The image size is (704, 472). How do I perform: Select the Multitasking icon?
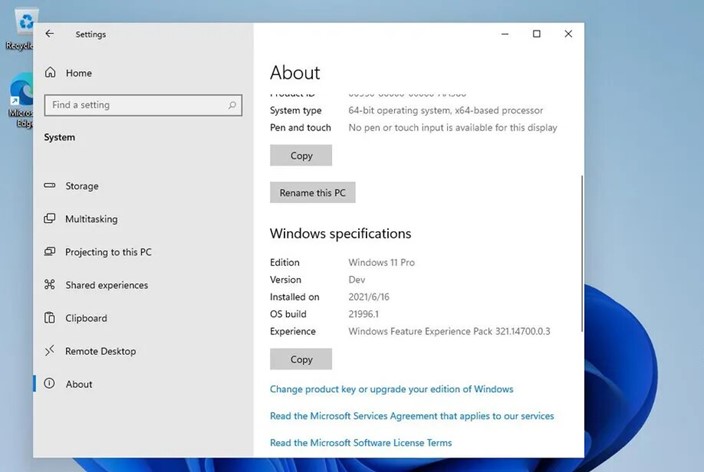[49, 218]
